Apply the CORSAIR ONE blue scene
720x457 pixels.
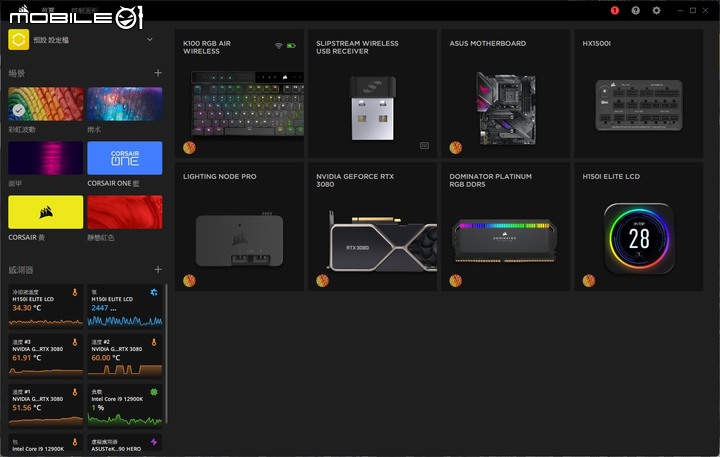[125, 158]
